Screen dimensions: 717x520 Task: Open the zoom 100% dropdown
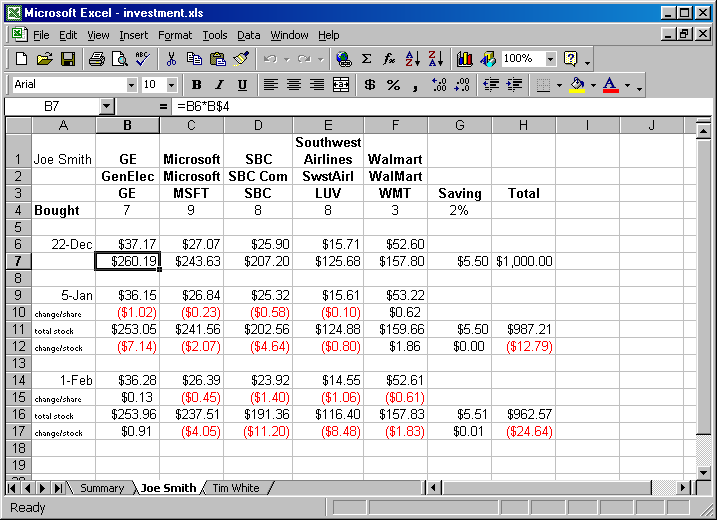(x=551, y=59)
